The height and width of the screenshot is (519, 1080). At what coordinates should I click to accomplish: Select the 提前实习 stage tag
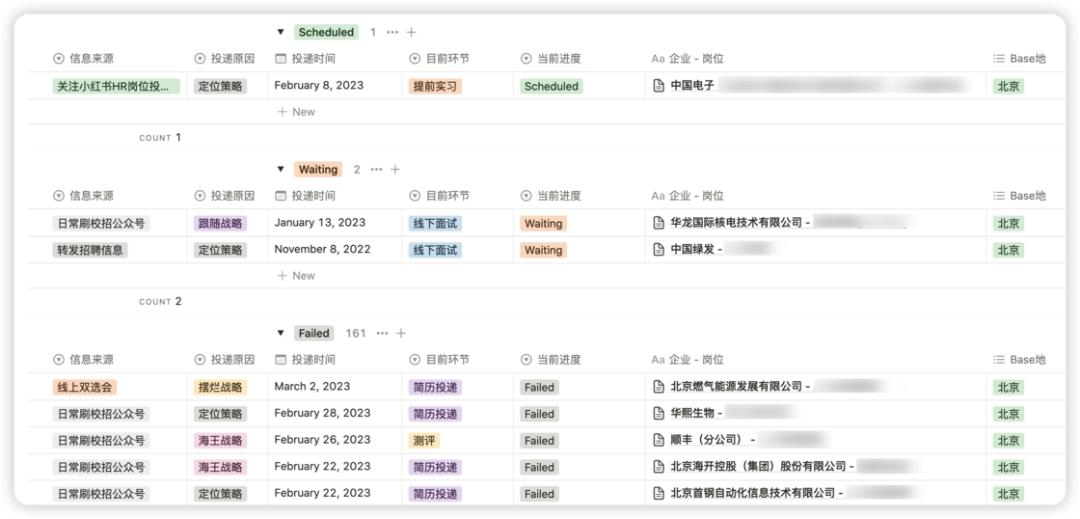tap(435, 86)
